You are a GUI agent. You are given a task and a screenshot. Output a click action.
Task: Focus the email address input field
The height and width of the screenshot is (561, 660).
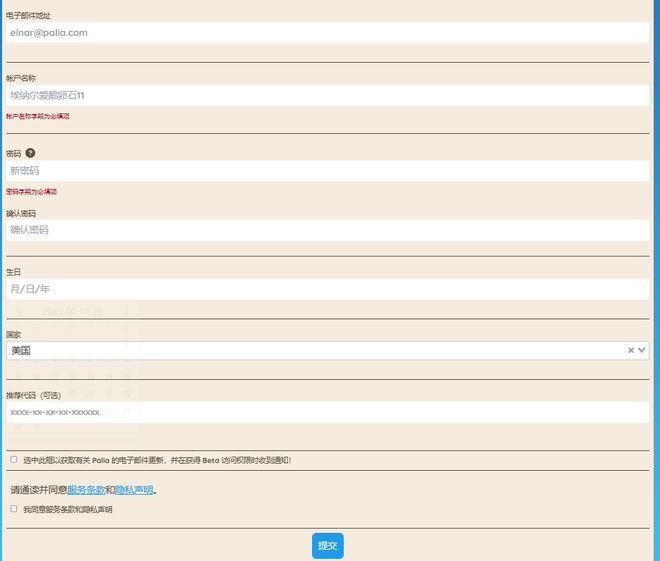327,33
